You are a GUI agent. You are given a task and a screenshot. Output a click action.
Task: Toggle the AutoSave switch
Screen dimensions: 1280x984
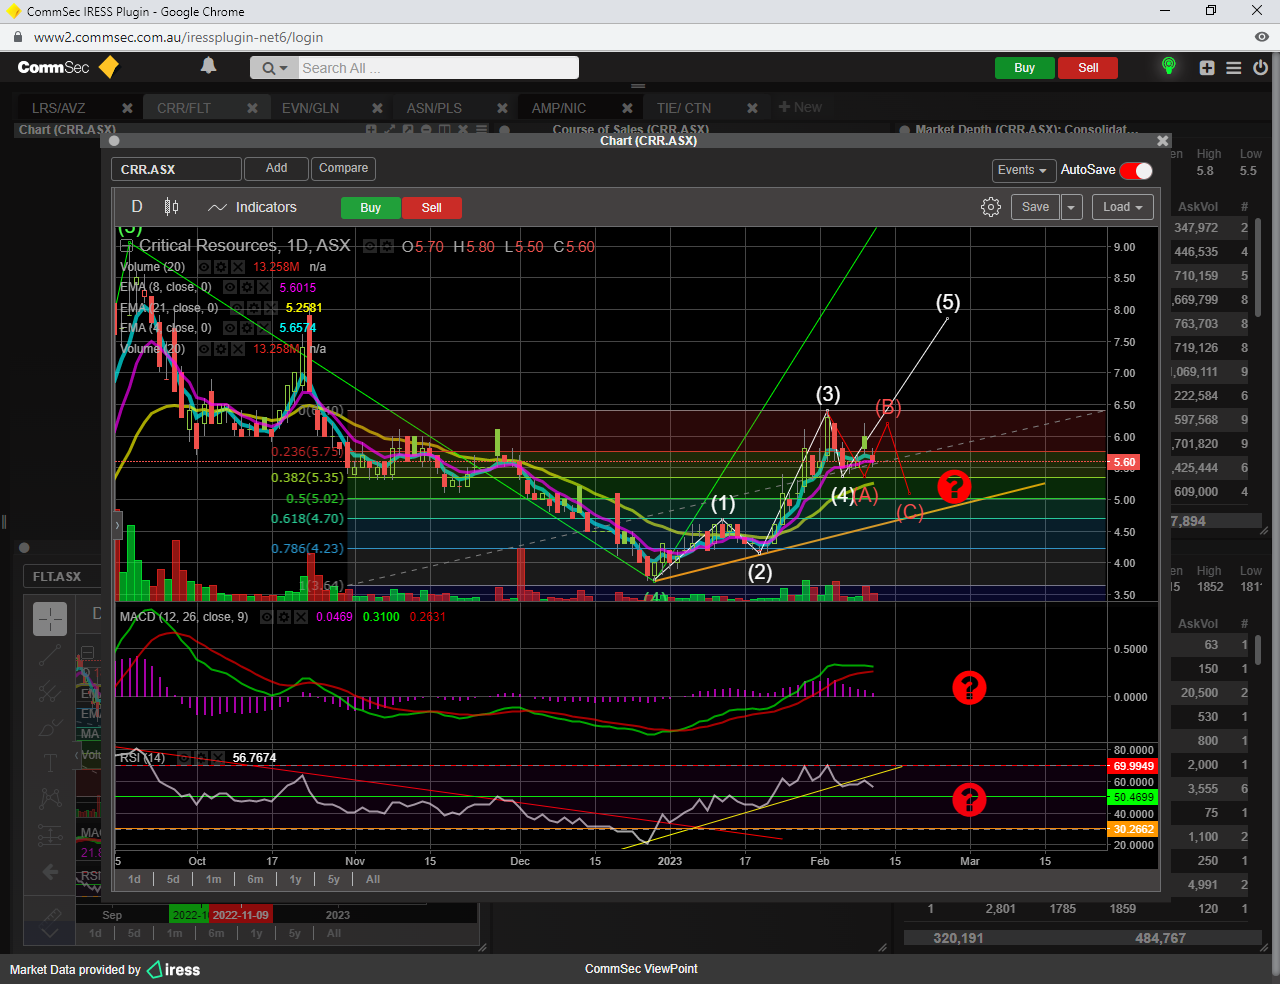[1136, 170]
